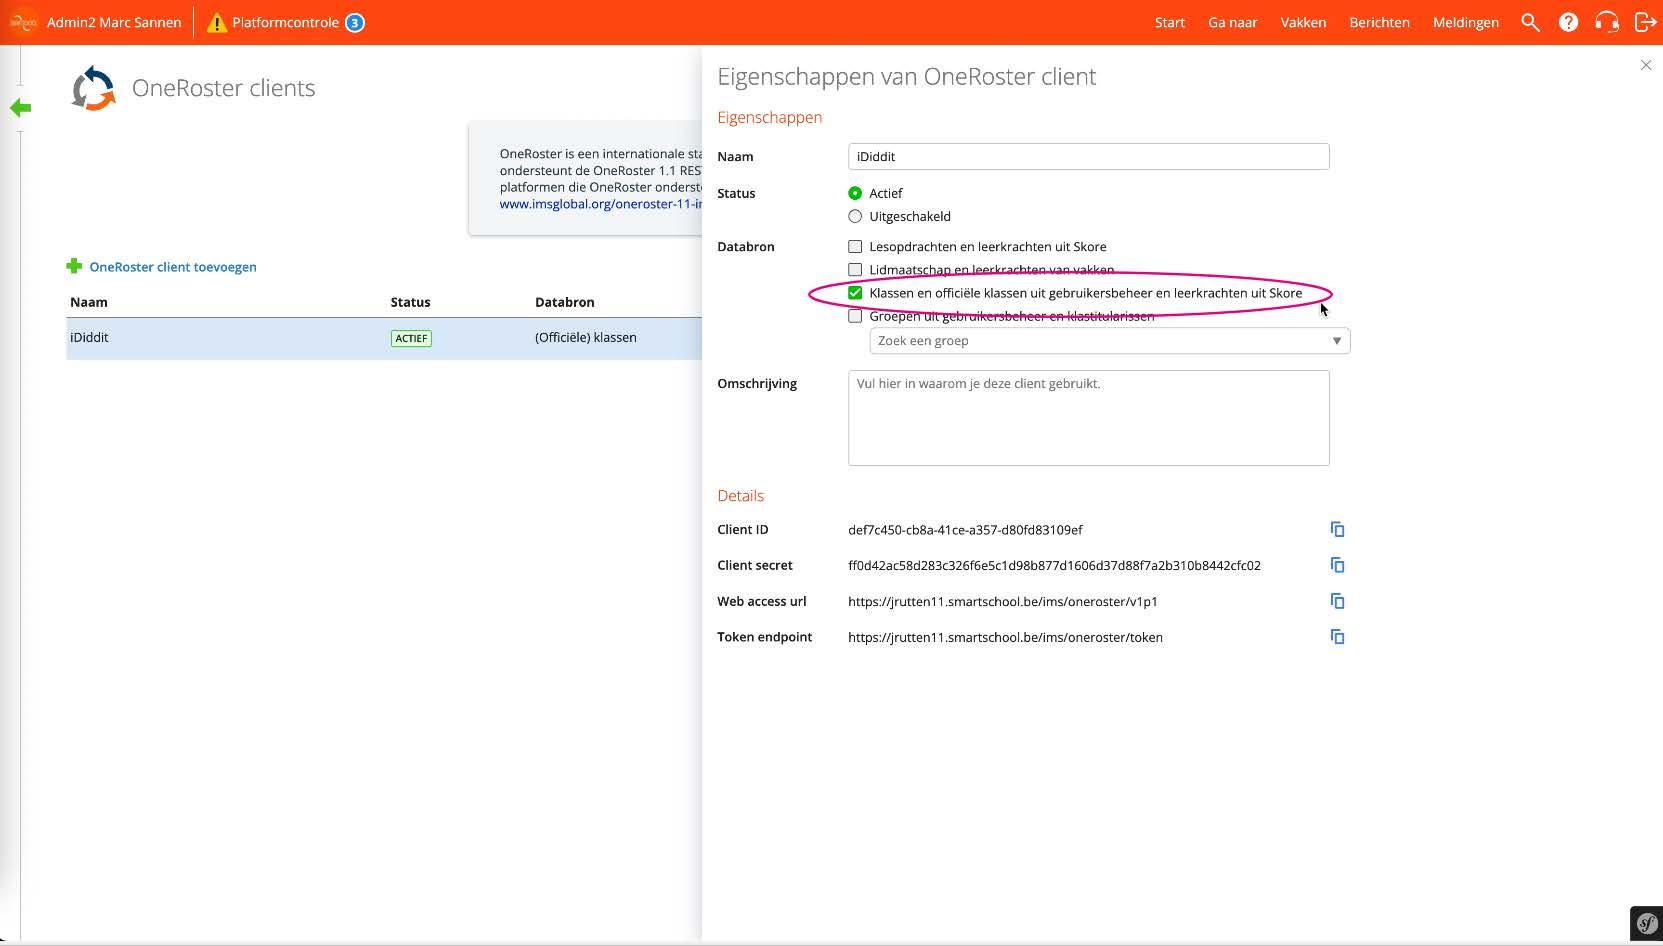
Task: Open the Ga naar menu
Action: (1232, 22)
